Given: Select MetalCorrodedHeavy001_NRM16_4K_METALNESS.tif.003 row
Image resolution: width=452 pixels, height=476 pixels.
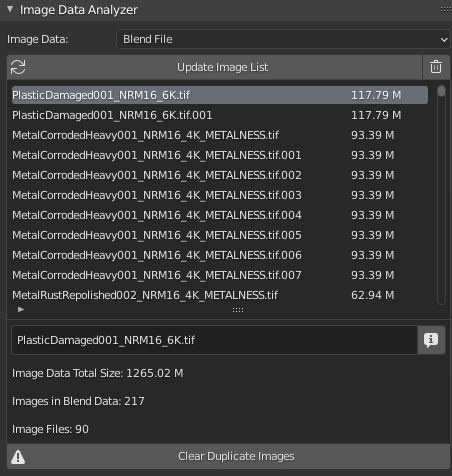Looking at the screenshot, I should 220,195.
